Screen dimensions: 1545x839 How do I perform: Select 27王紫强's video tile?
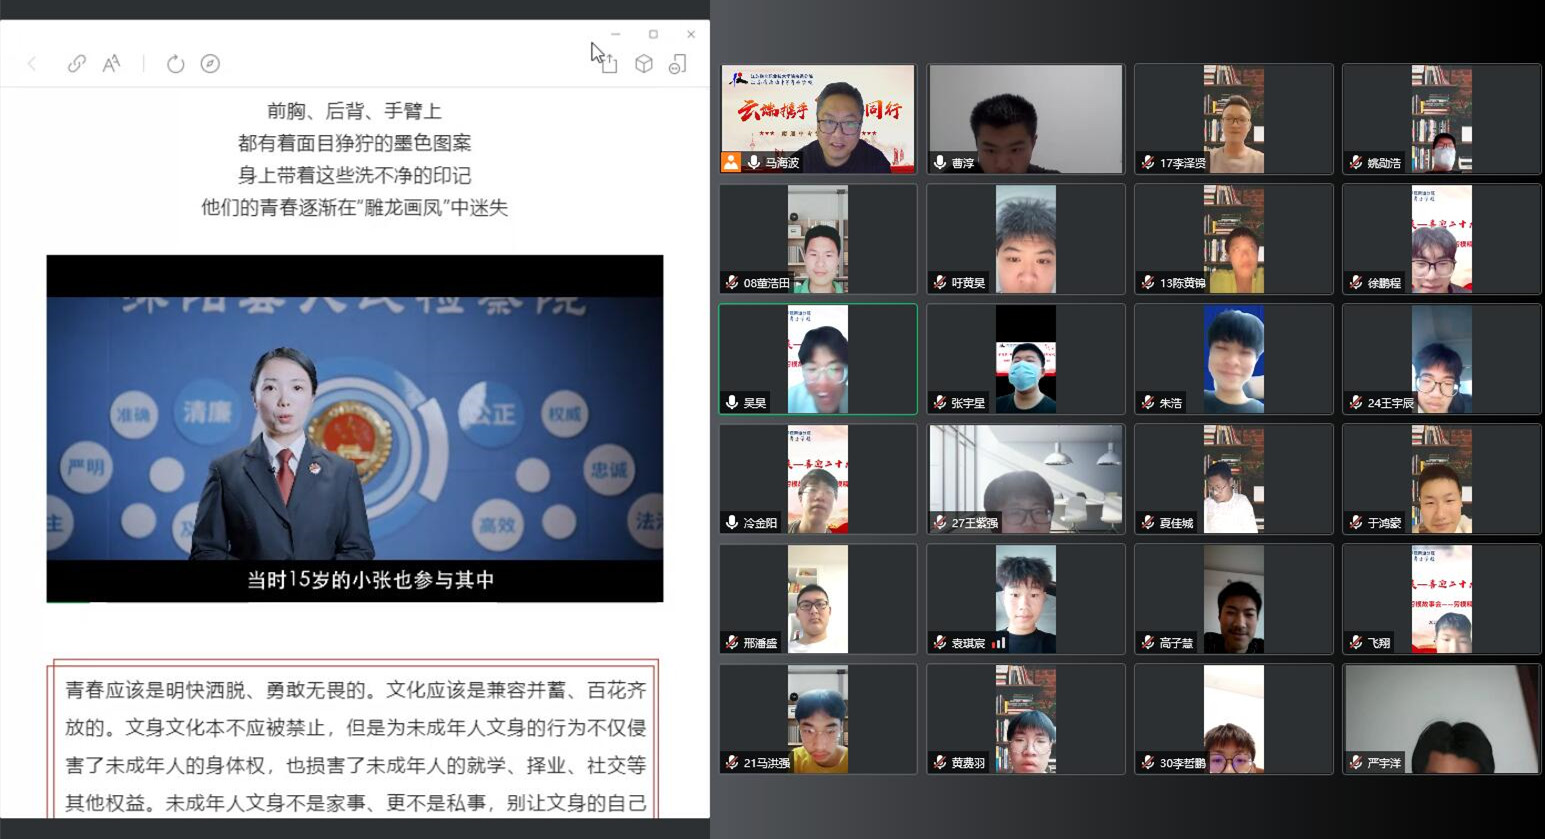(x=1025, y=479)
